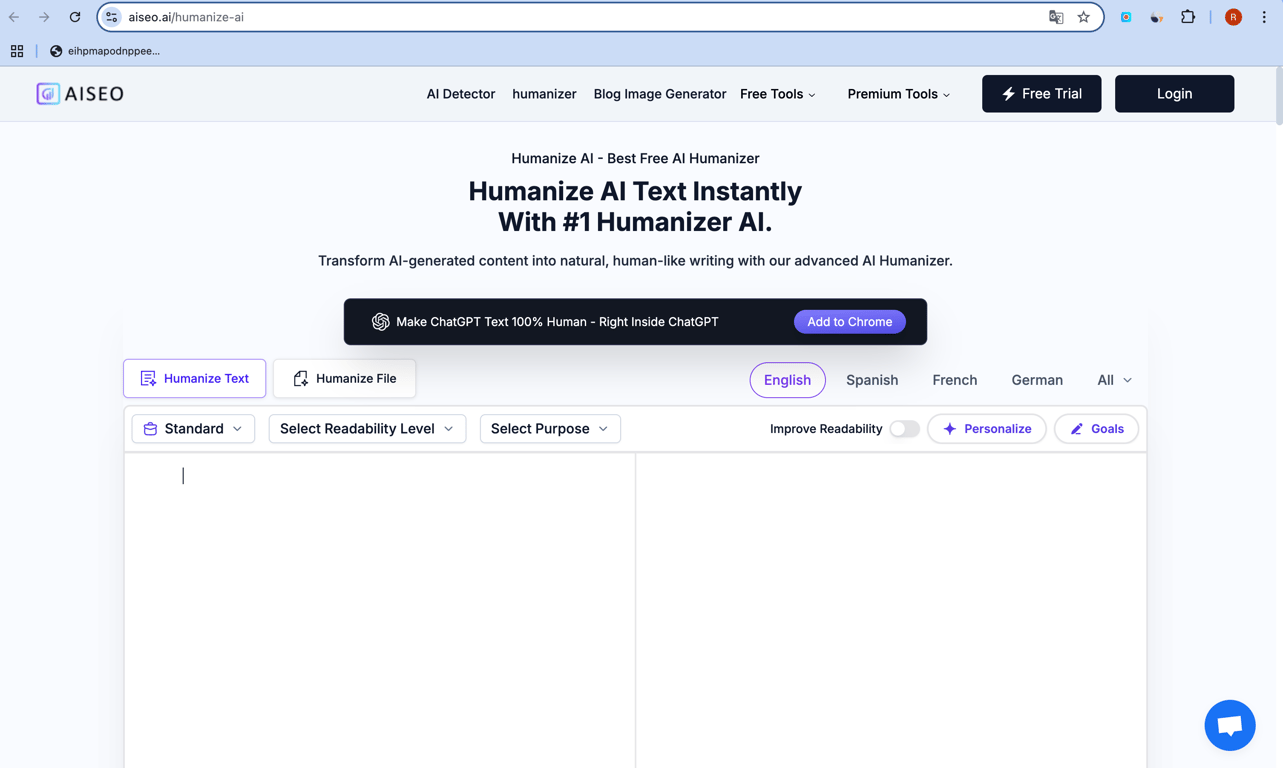Click the Humanize File upload icon
Screen dimensions: 1283x768
[300, 378]
